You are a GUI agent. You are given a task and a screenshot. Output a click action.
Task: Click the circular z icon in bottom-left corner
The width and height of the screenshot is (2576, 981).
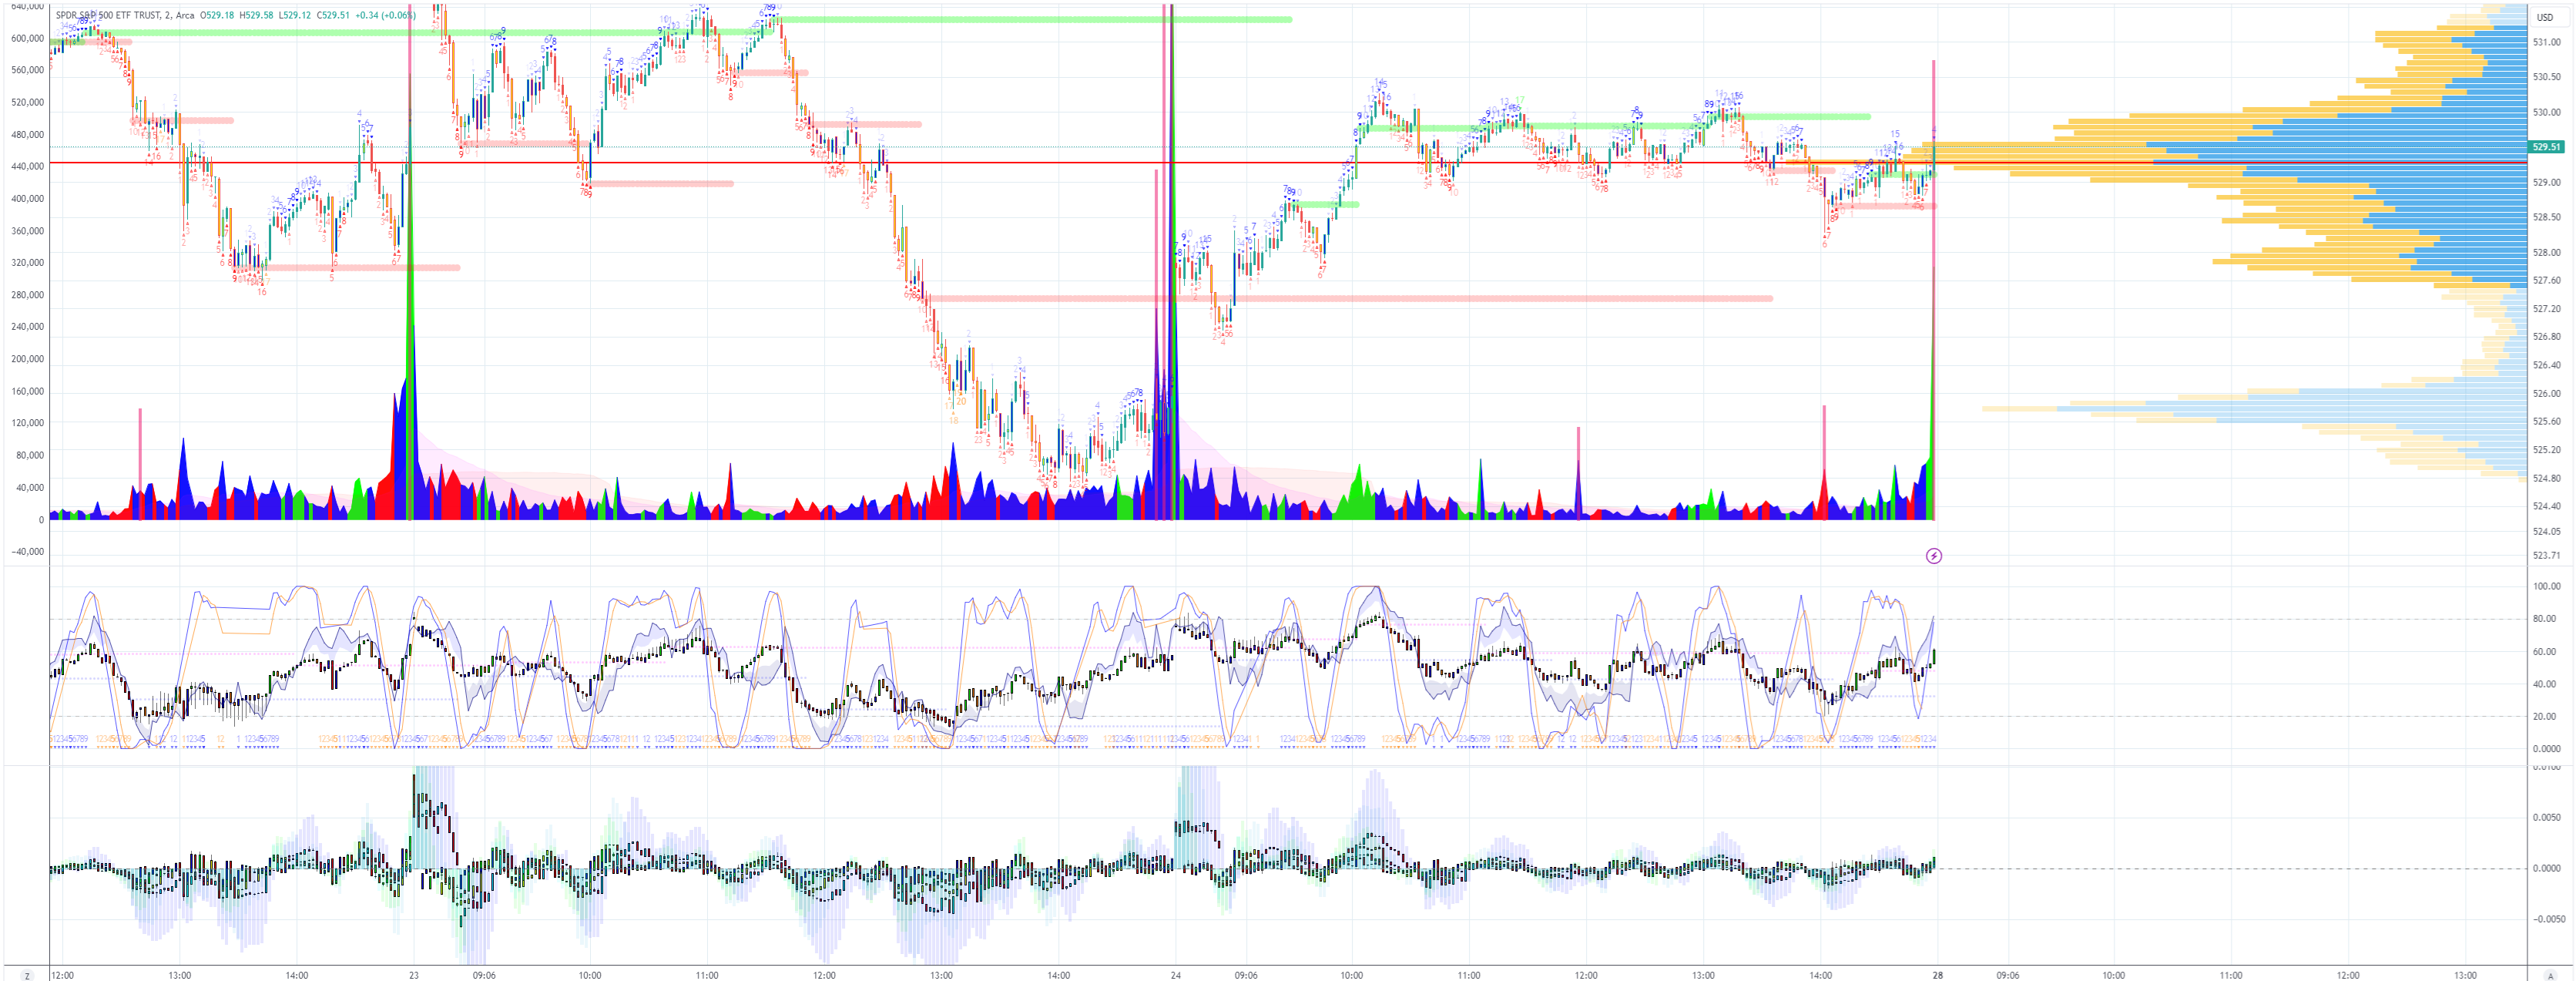pos(27,975)
